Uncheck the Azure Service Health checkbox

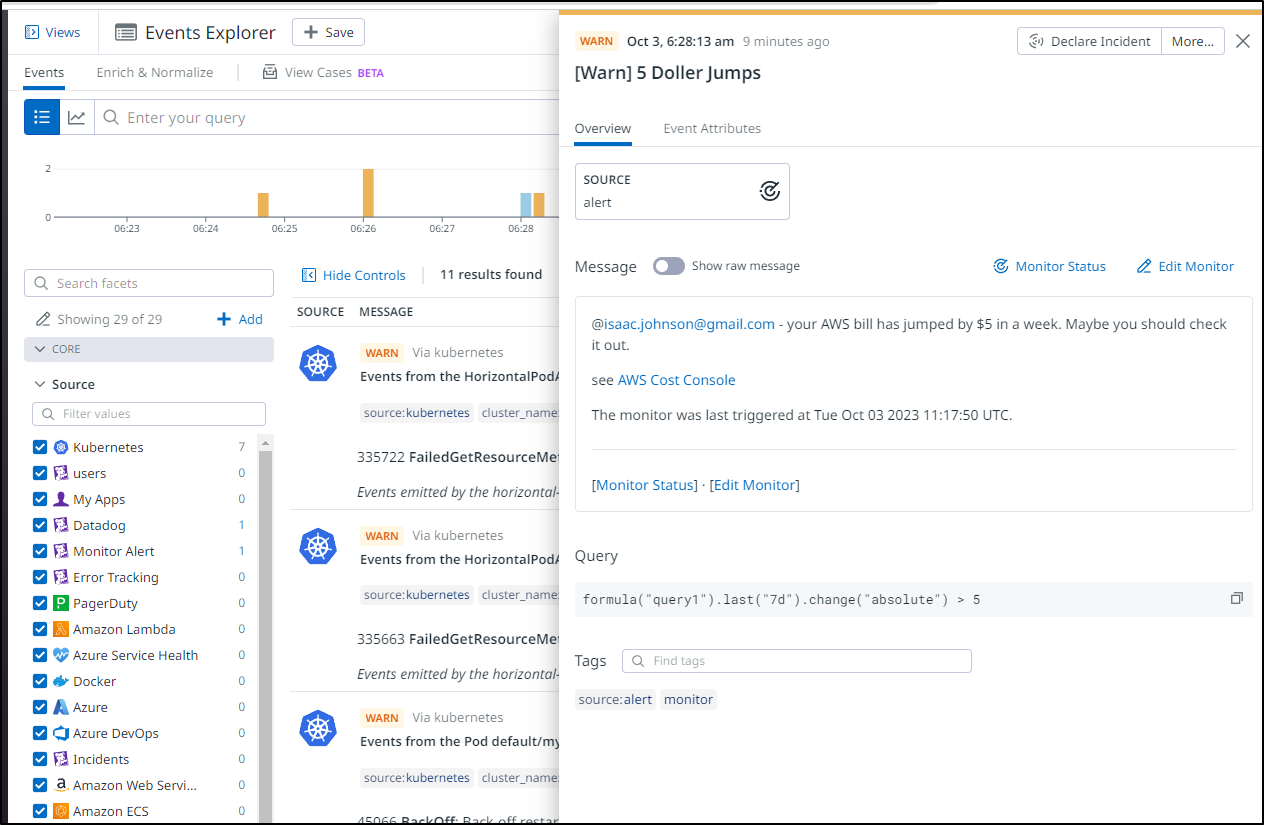point(40,655)
